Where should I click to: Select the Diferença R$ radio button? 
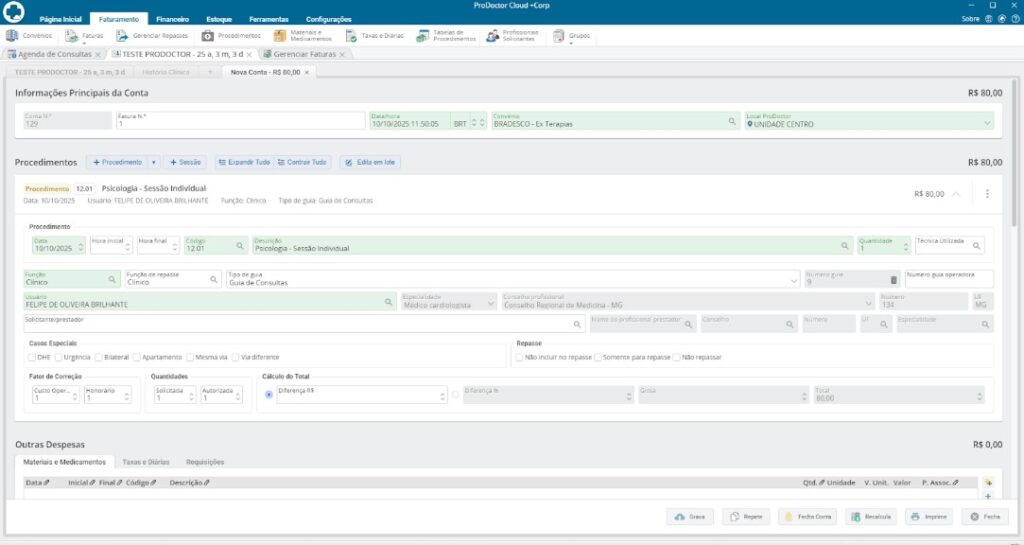click(269, 395)
